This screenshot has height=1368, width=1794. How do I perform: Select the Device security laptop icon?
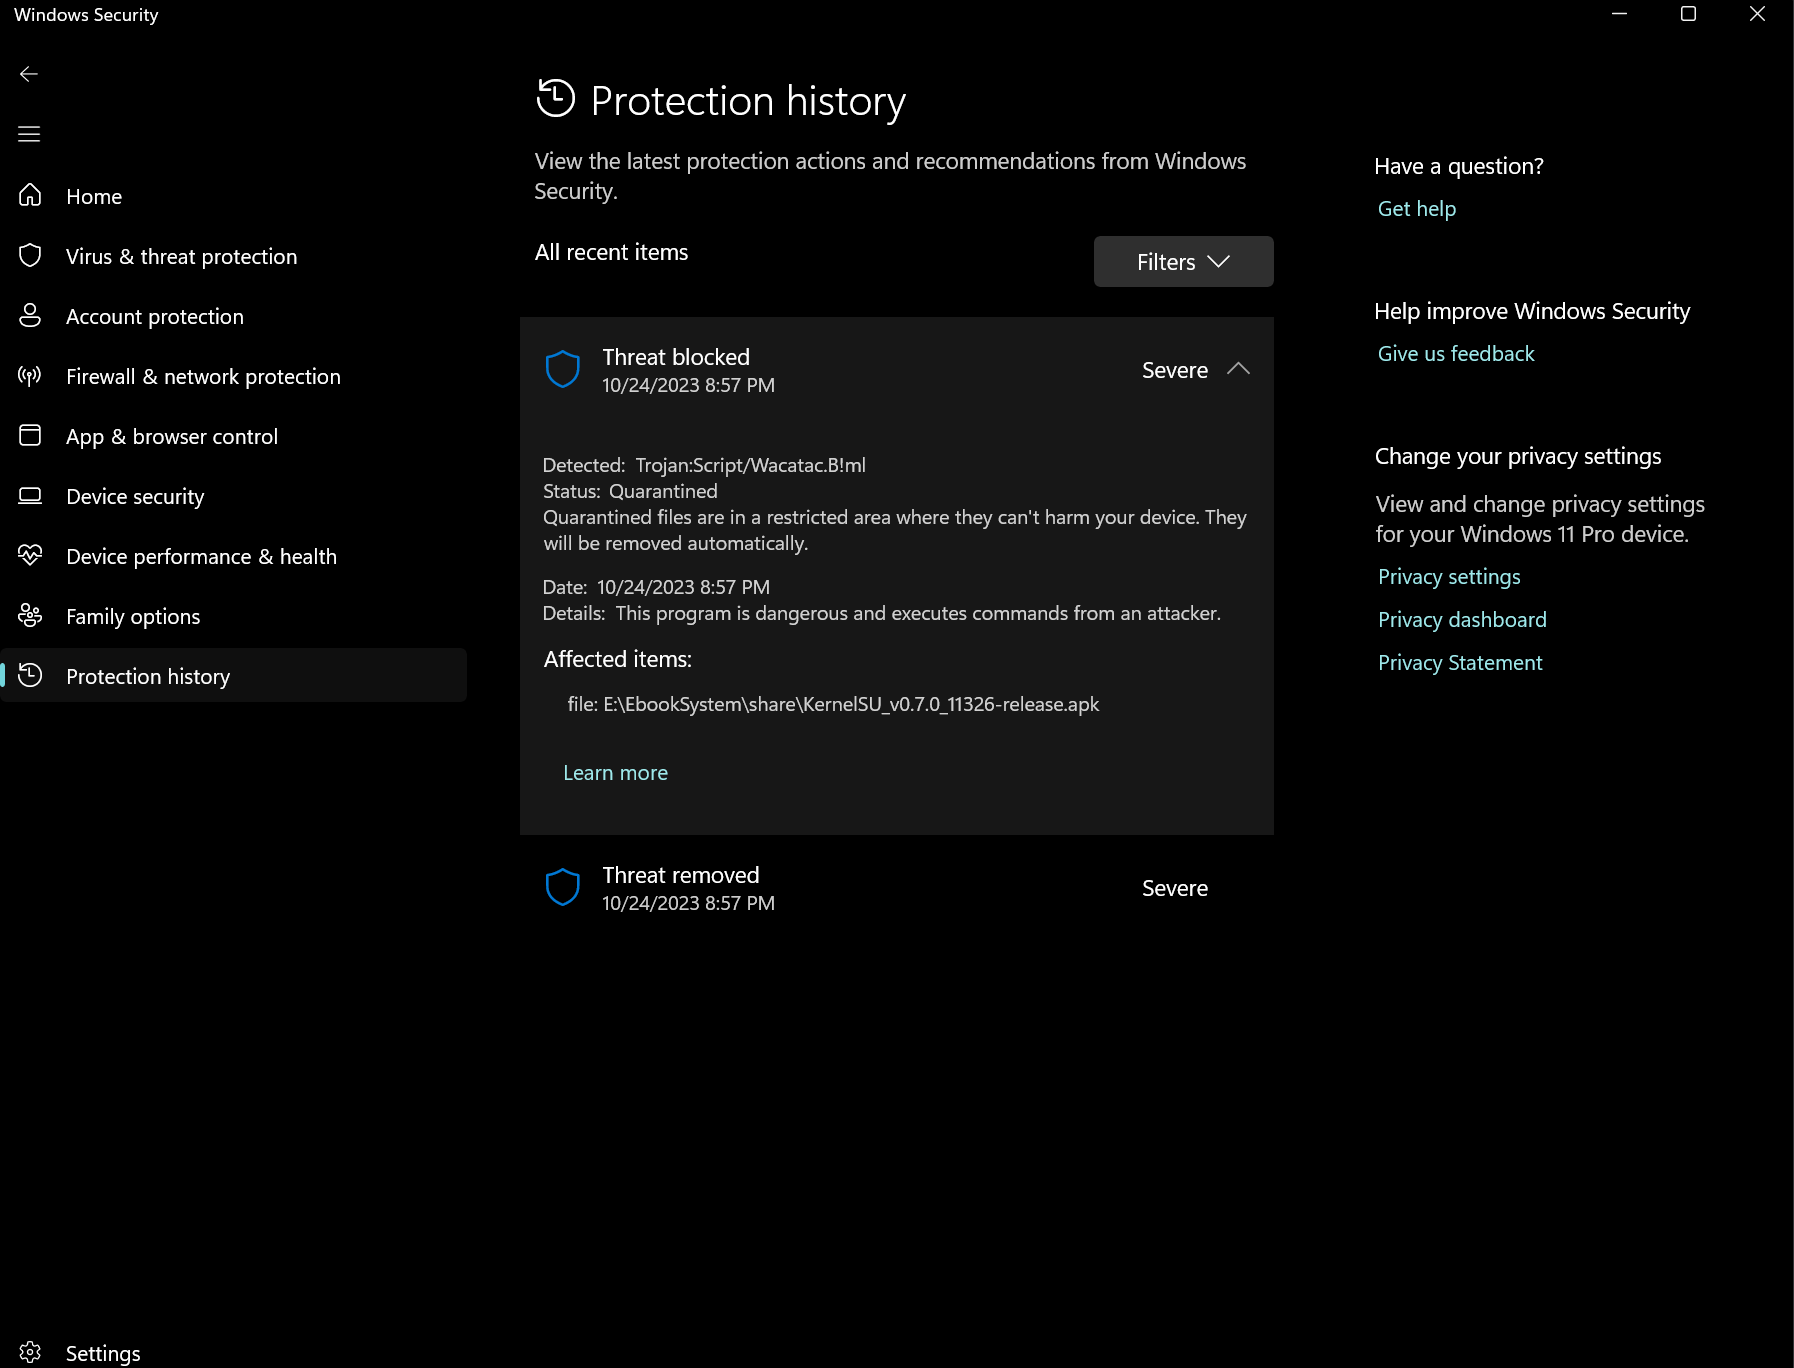click(x=30, y=496)
